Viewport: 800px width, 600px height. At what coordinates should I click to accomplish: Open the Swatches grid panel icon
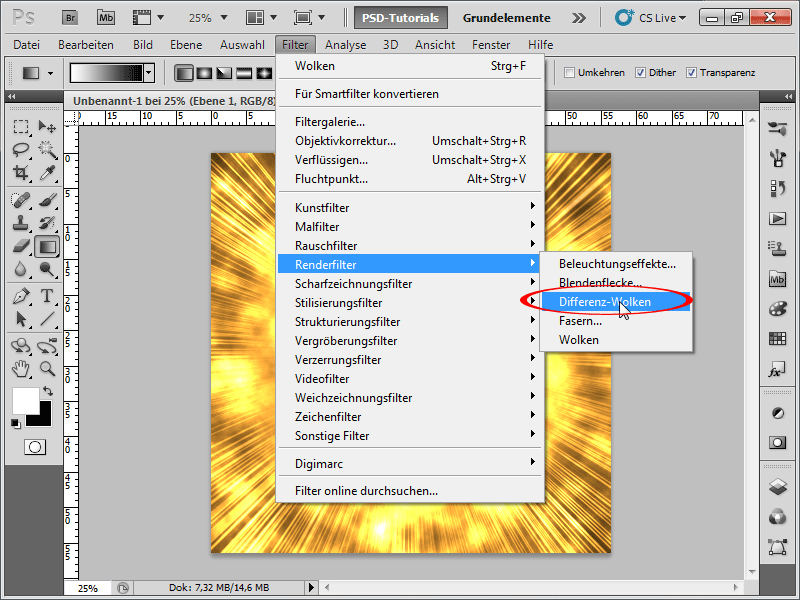point(777,339)
